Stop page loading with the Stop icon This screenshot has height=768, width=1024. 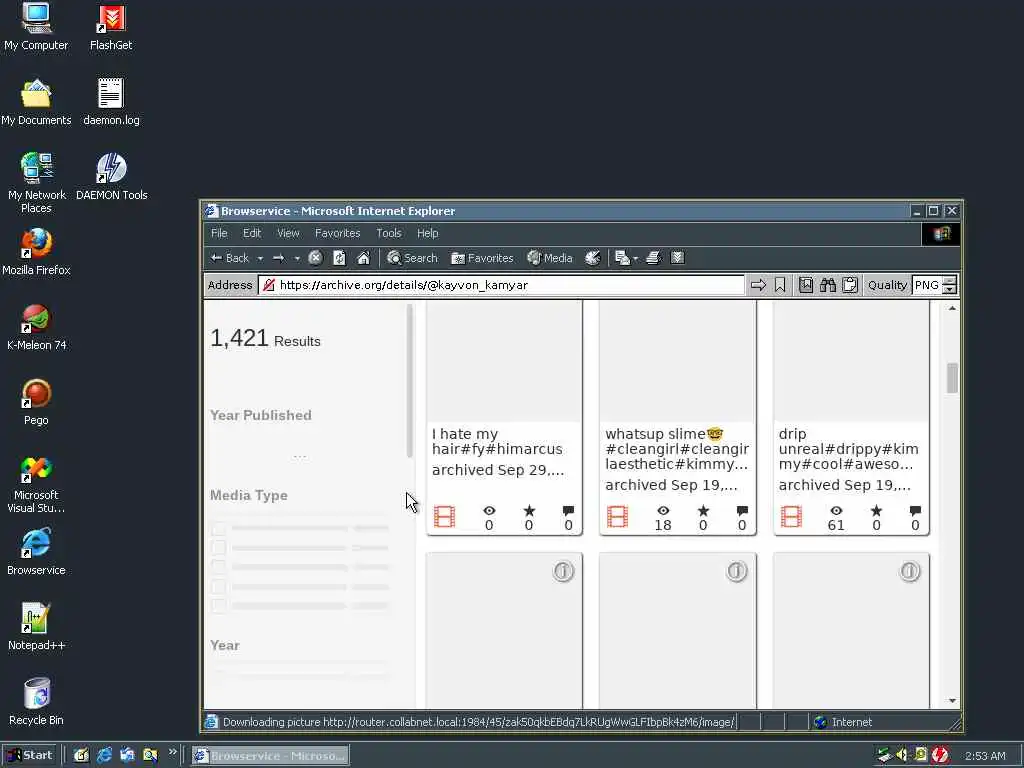pyautogui.click(x=315, y=258)
